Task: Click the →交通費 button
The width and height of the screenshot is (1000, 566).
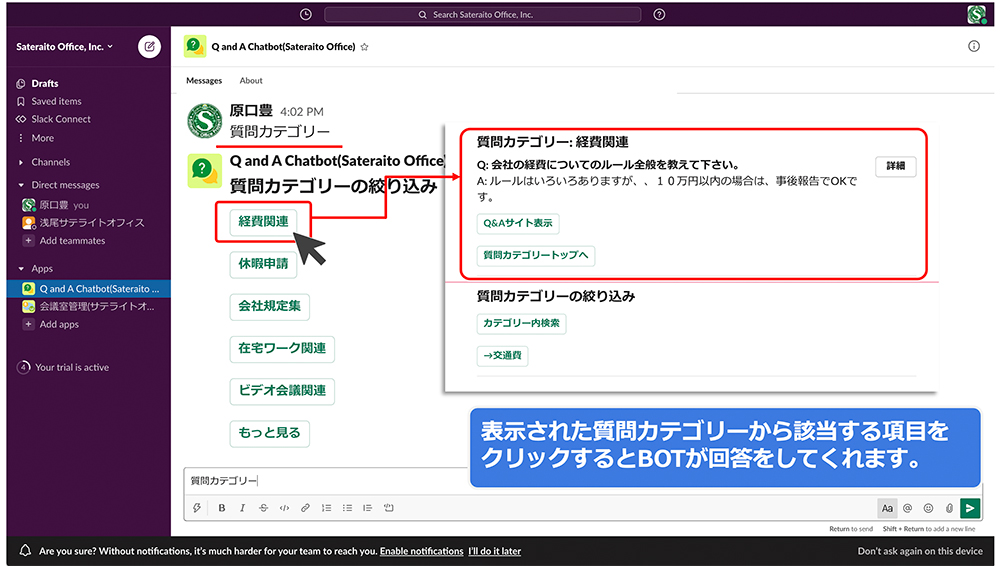Action: click(503, 355)
